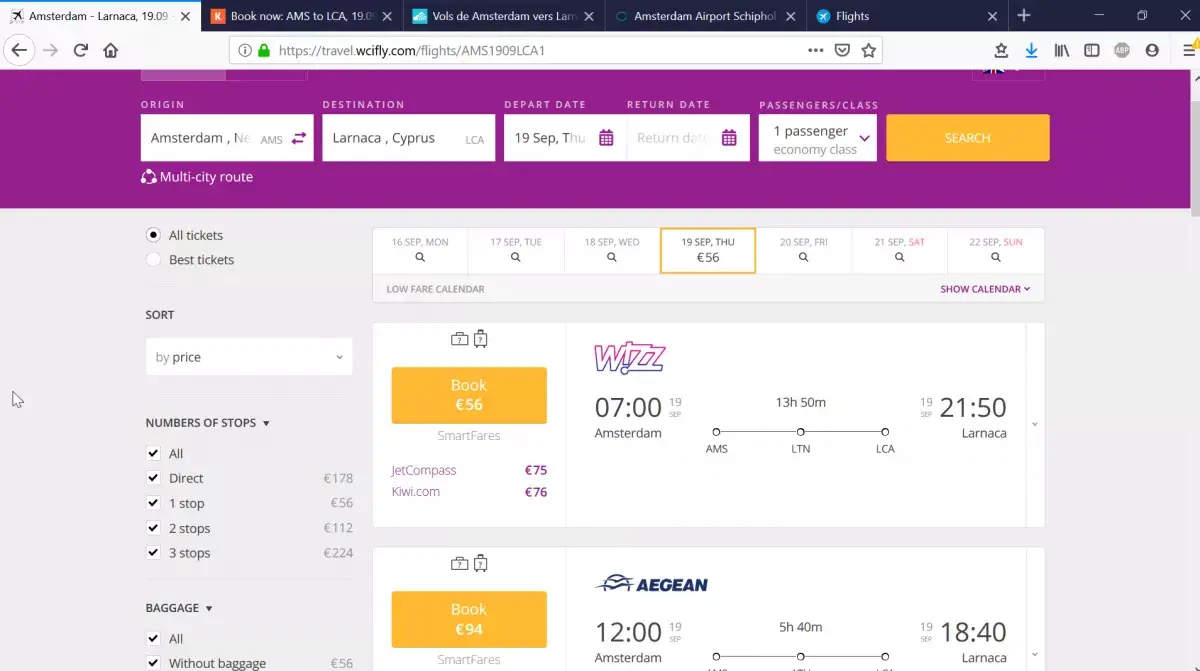Click hand baggage icon on Wizz card

pos(459,339)
